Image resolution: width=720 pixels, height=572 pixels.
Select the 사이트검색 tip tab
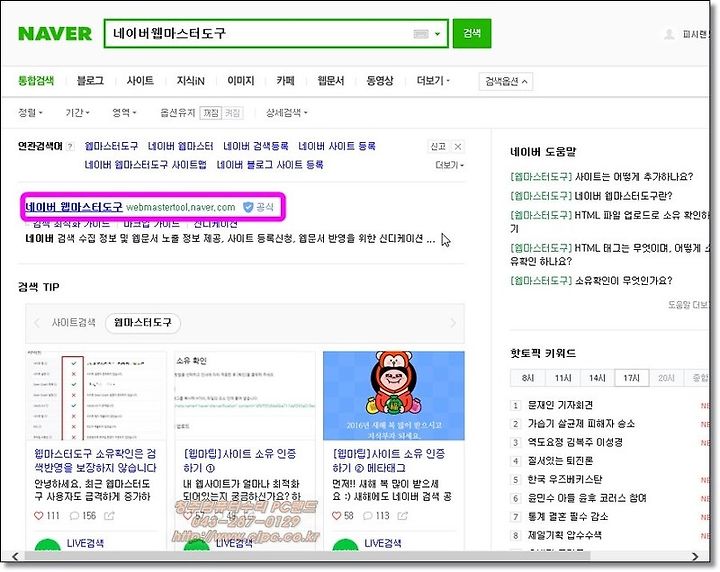point(73,322)
